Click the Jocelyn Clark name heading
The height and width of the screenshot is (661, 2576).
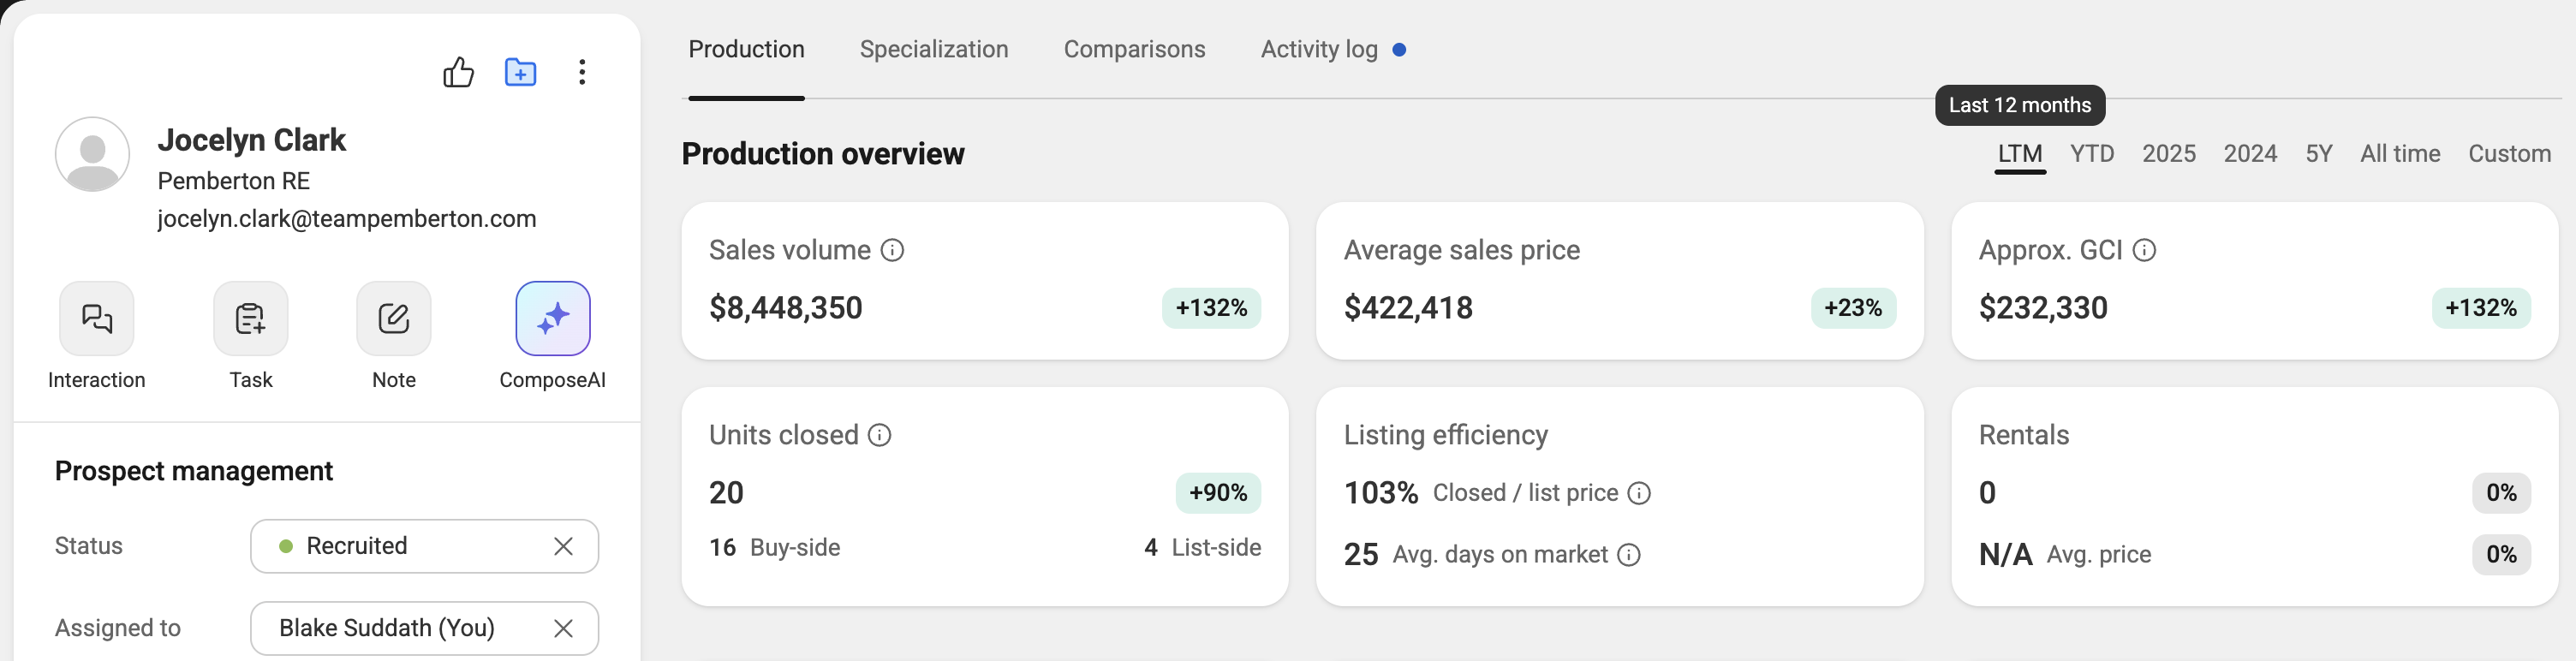pos(252,140)
